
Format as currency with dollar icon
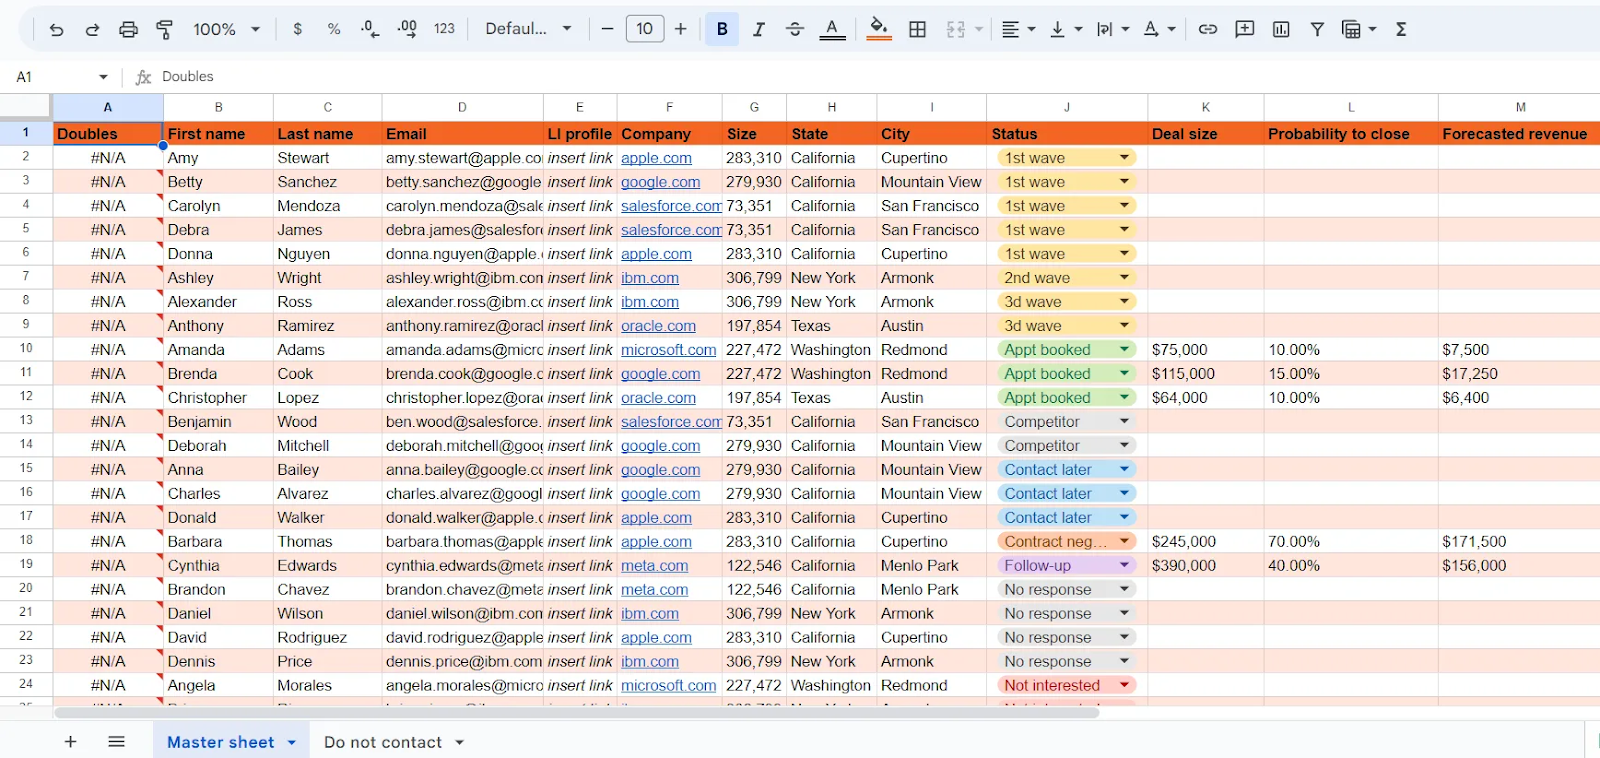click(297, 29)
